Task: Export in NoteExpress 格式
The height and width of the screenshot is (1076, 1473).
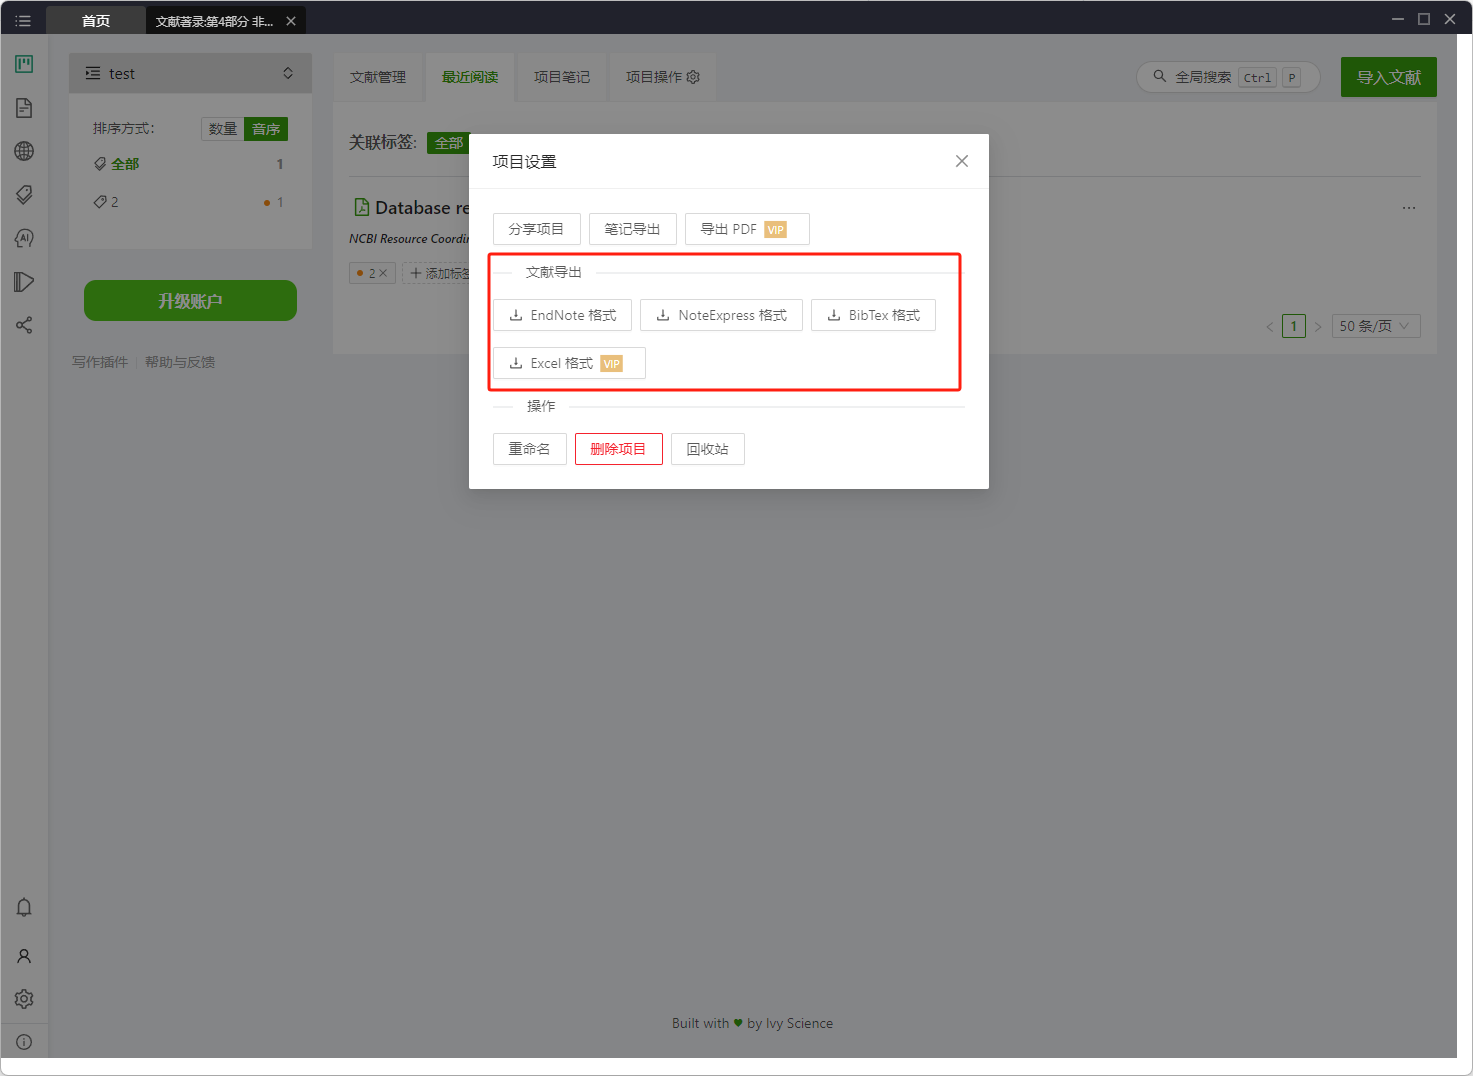Action: pos(721,315)
